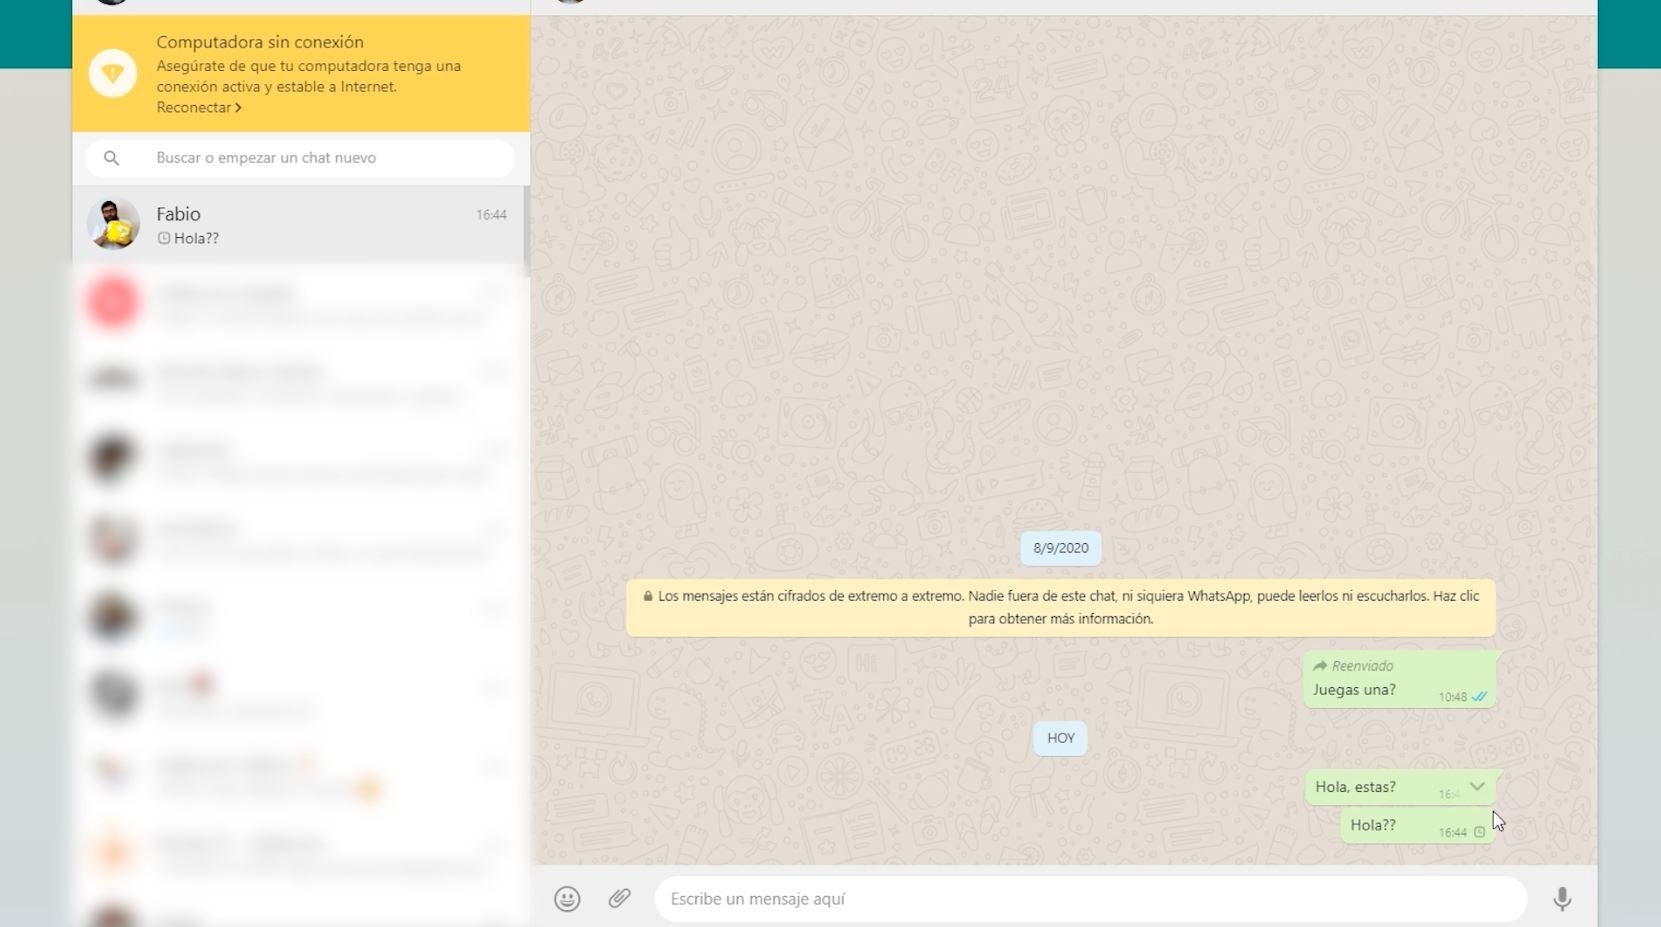Click the warning icon on the offline banner
Screen dimensions: 1661x927
(x=113, y=73)
